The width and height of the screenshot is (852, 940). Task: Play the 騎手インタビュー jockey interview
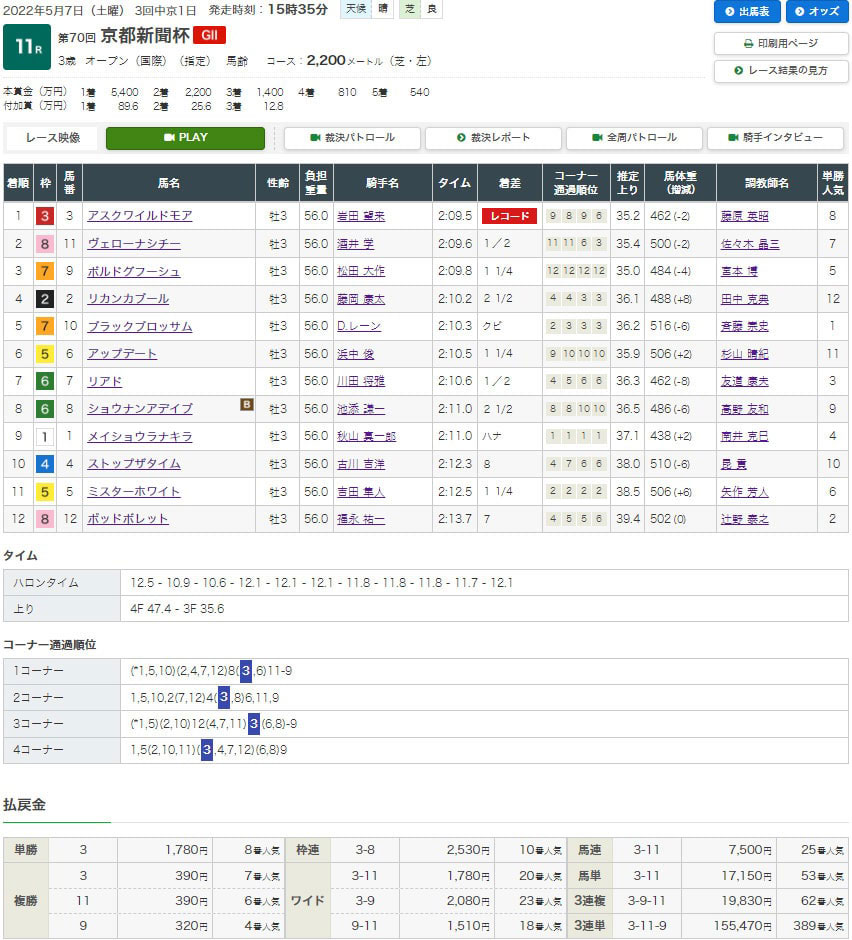(775, 138)
